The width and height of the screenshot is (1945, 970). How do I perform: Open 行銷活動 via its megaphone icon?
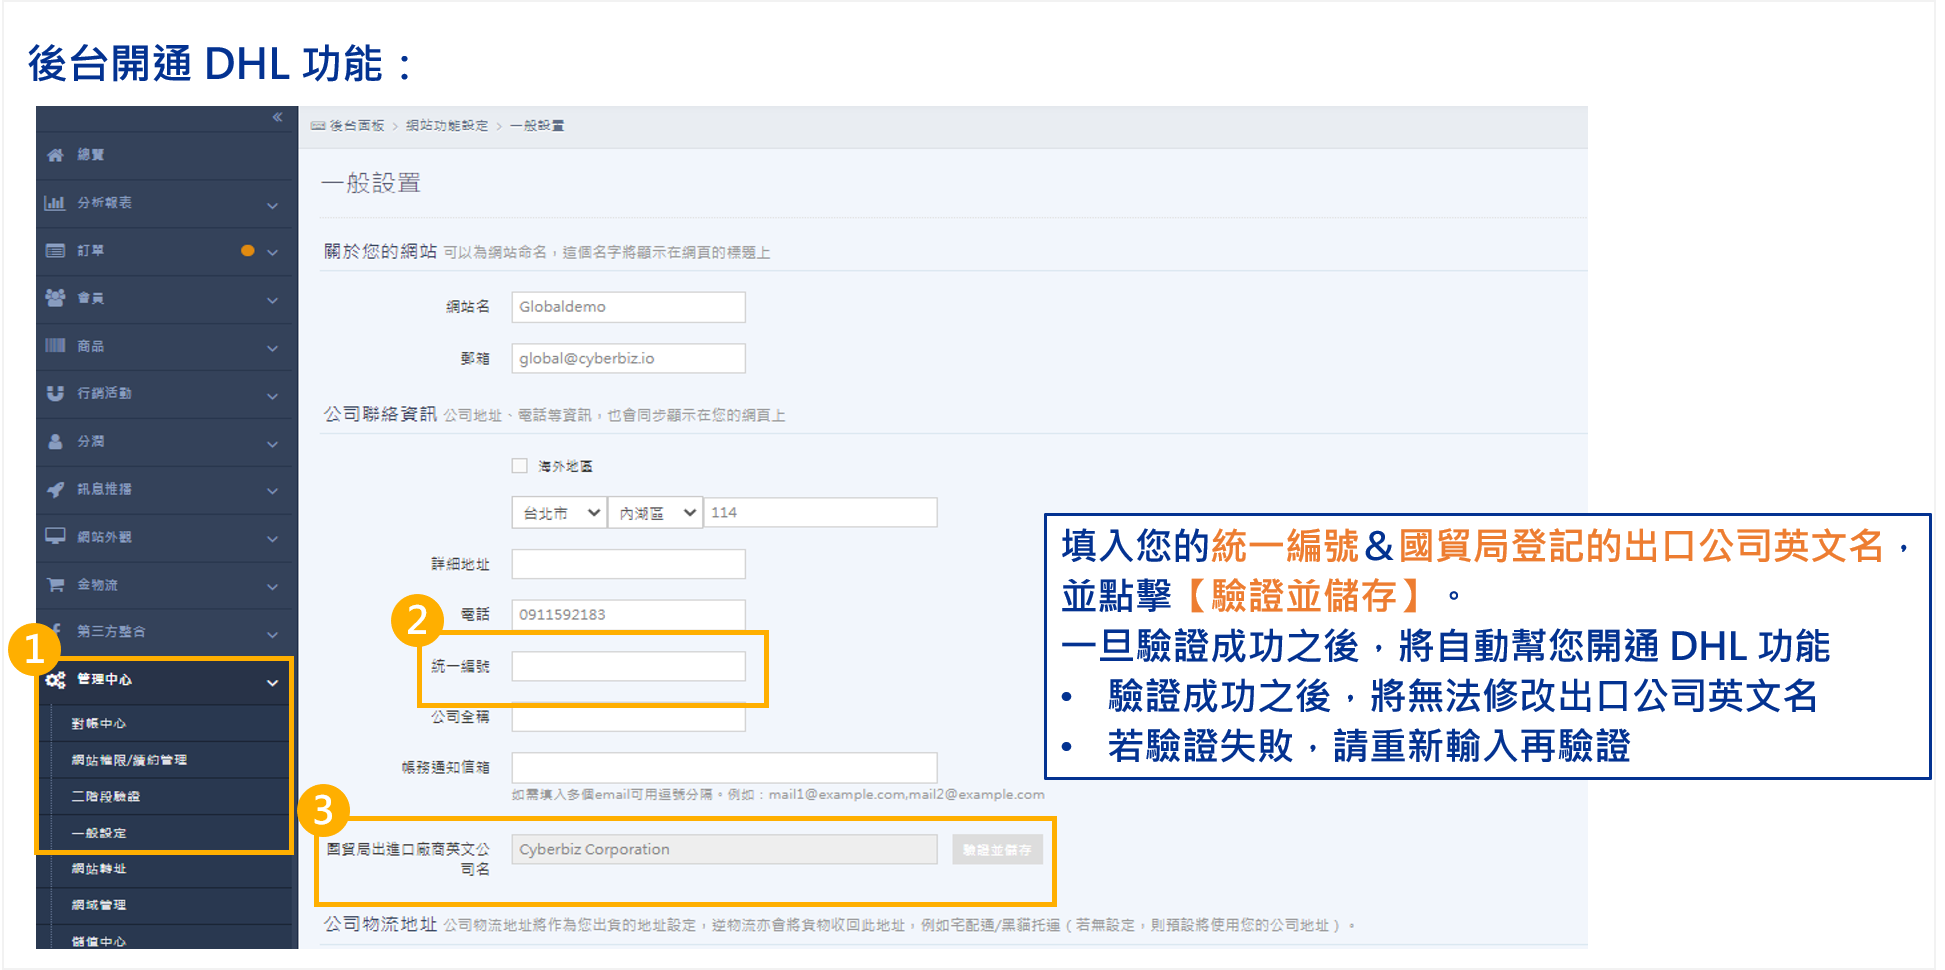55,393
